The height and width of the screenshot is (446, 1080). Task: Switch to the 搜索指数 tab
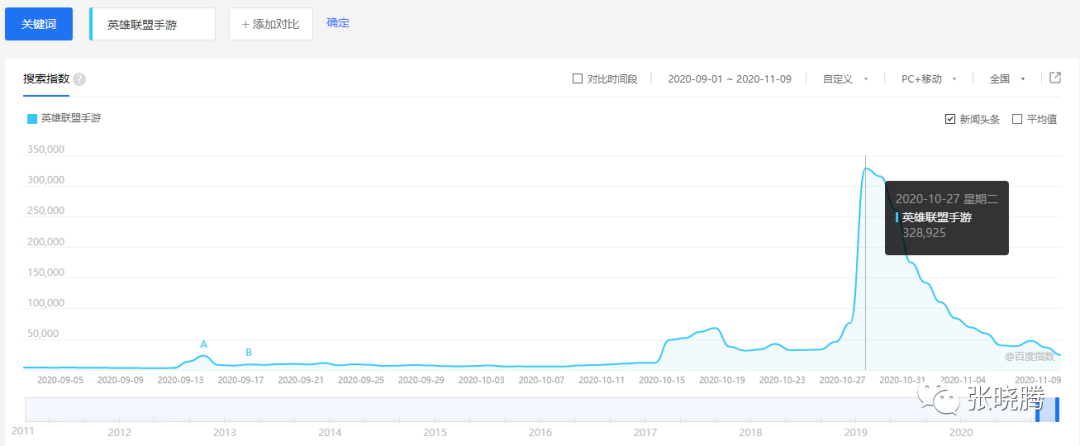(x=45, y=79)
